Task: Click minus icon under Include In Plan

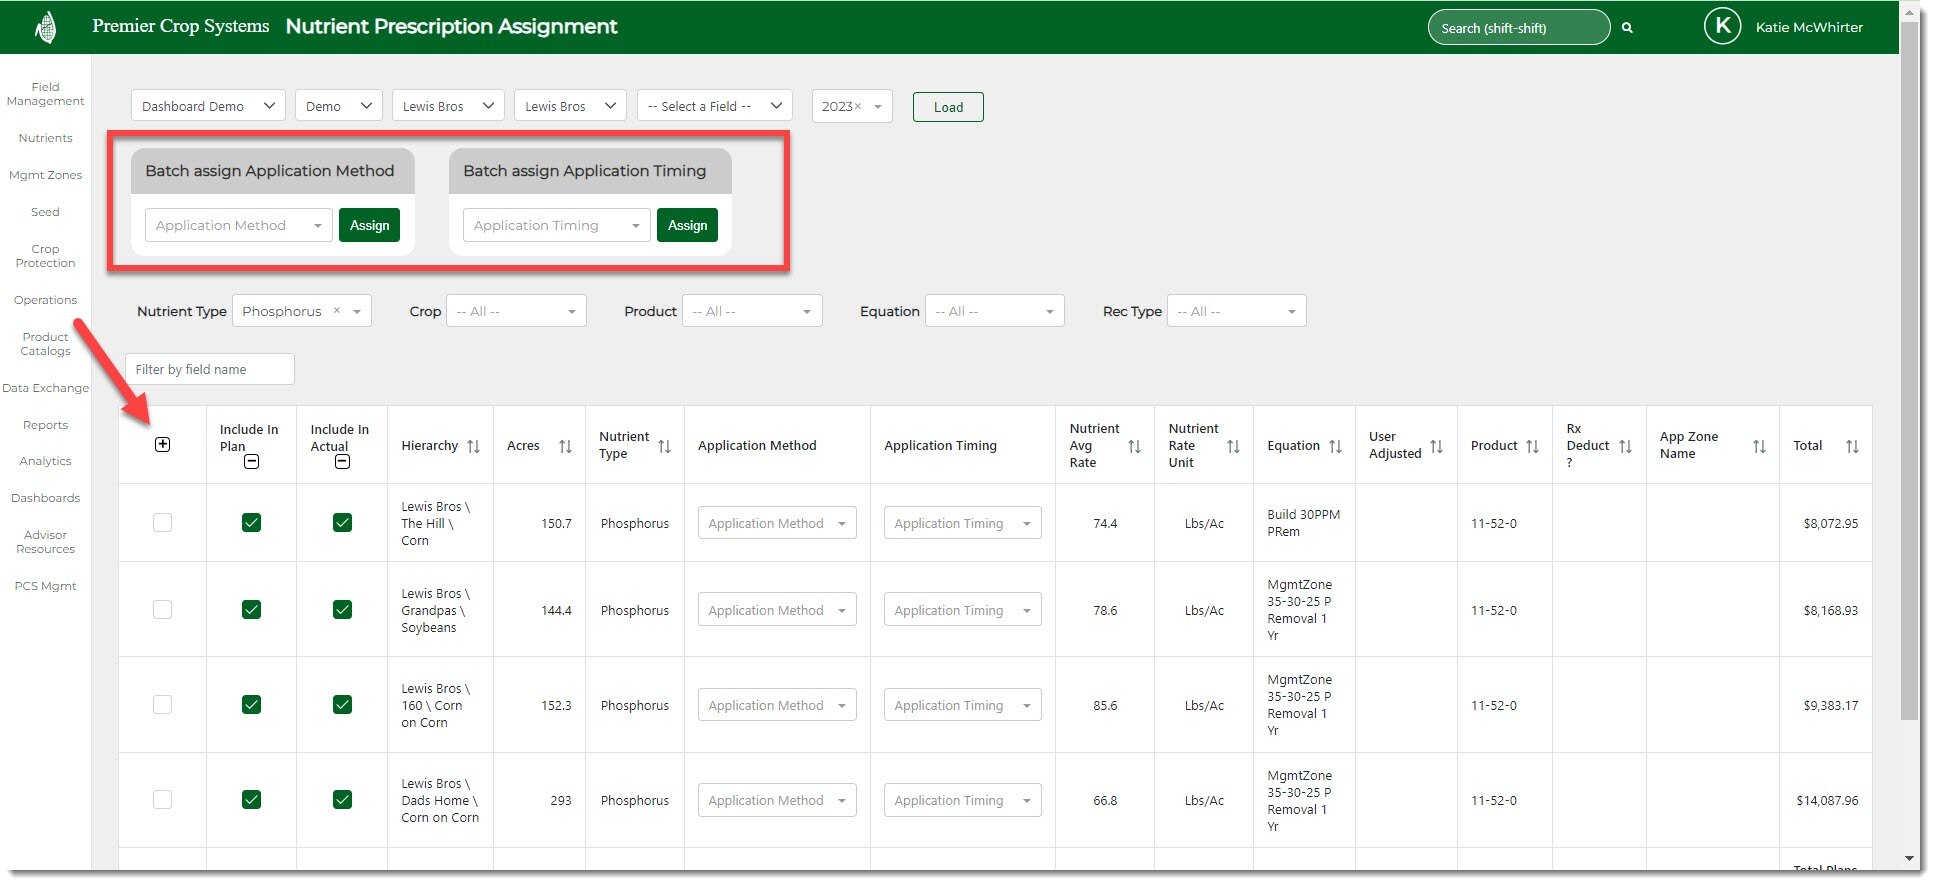Action: [252, 462]
